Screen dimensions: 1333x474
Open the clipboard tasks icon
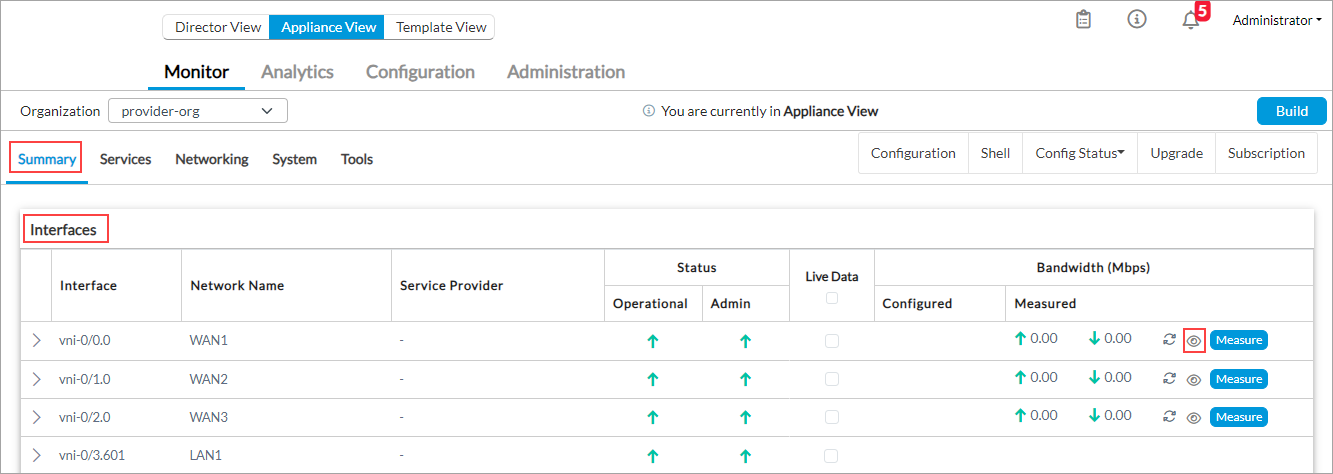[1083, 20]
